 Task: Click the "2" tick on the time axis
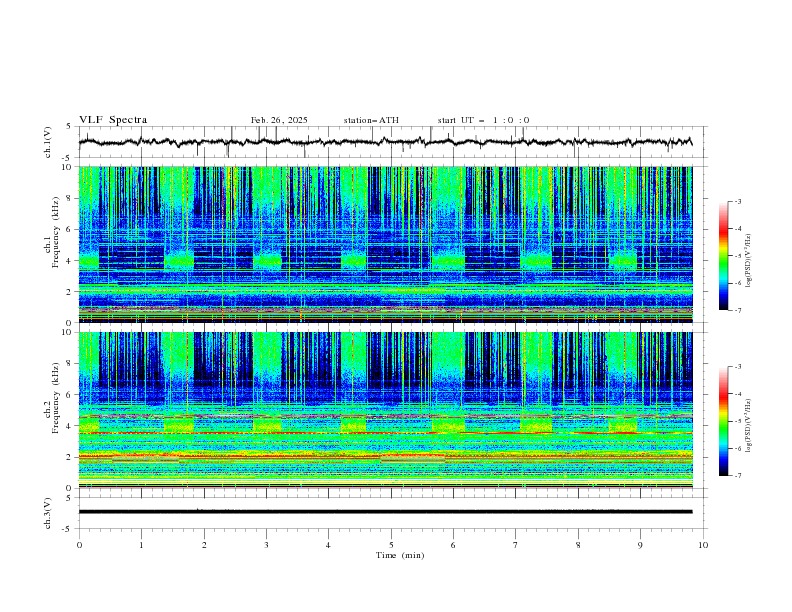(204, 545)
